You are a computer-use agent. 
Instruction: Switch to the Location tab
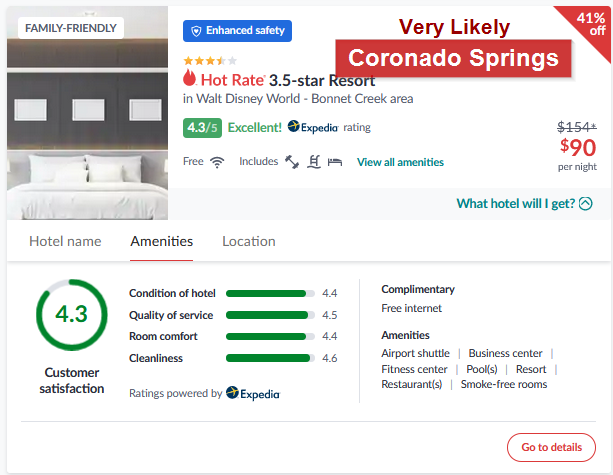point(249,242)
